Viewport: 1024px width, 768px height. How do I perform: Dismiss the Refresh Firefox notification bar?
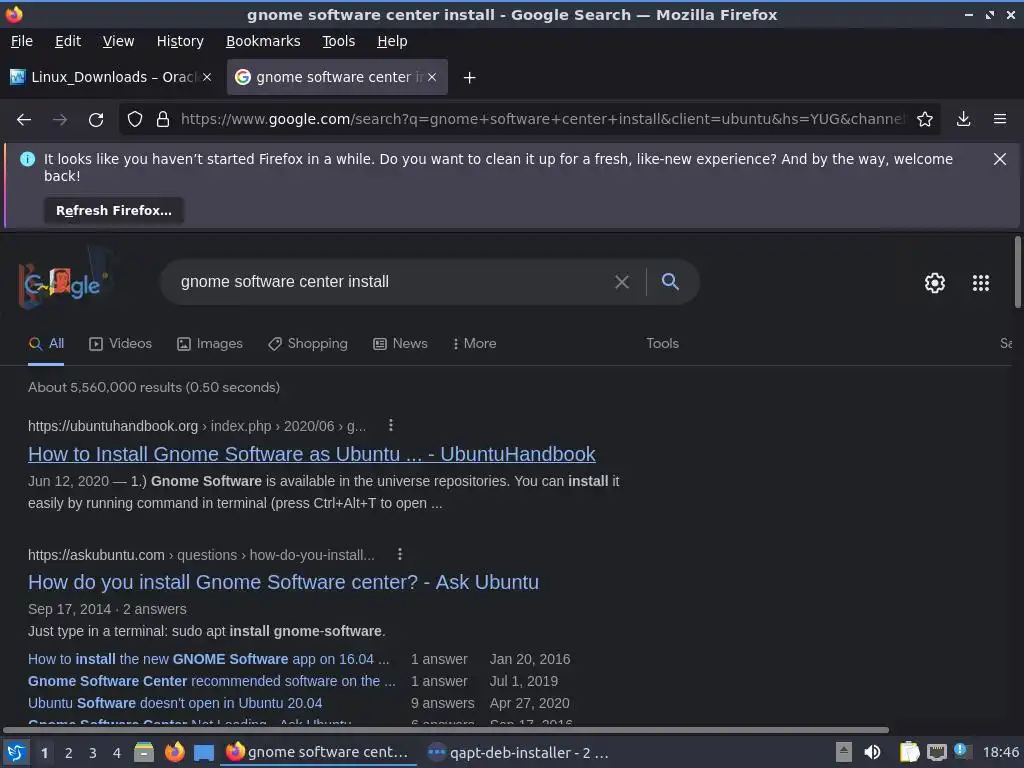pyautogui.click(x=999, y=159)
